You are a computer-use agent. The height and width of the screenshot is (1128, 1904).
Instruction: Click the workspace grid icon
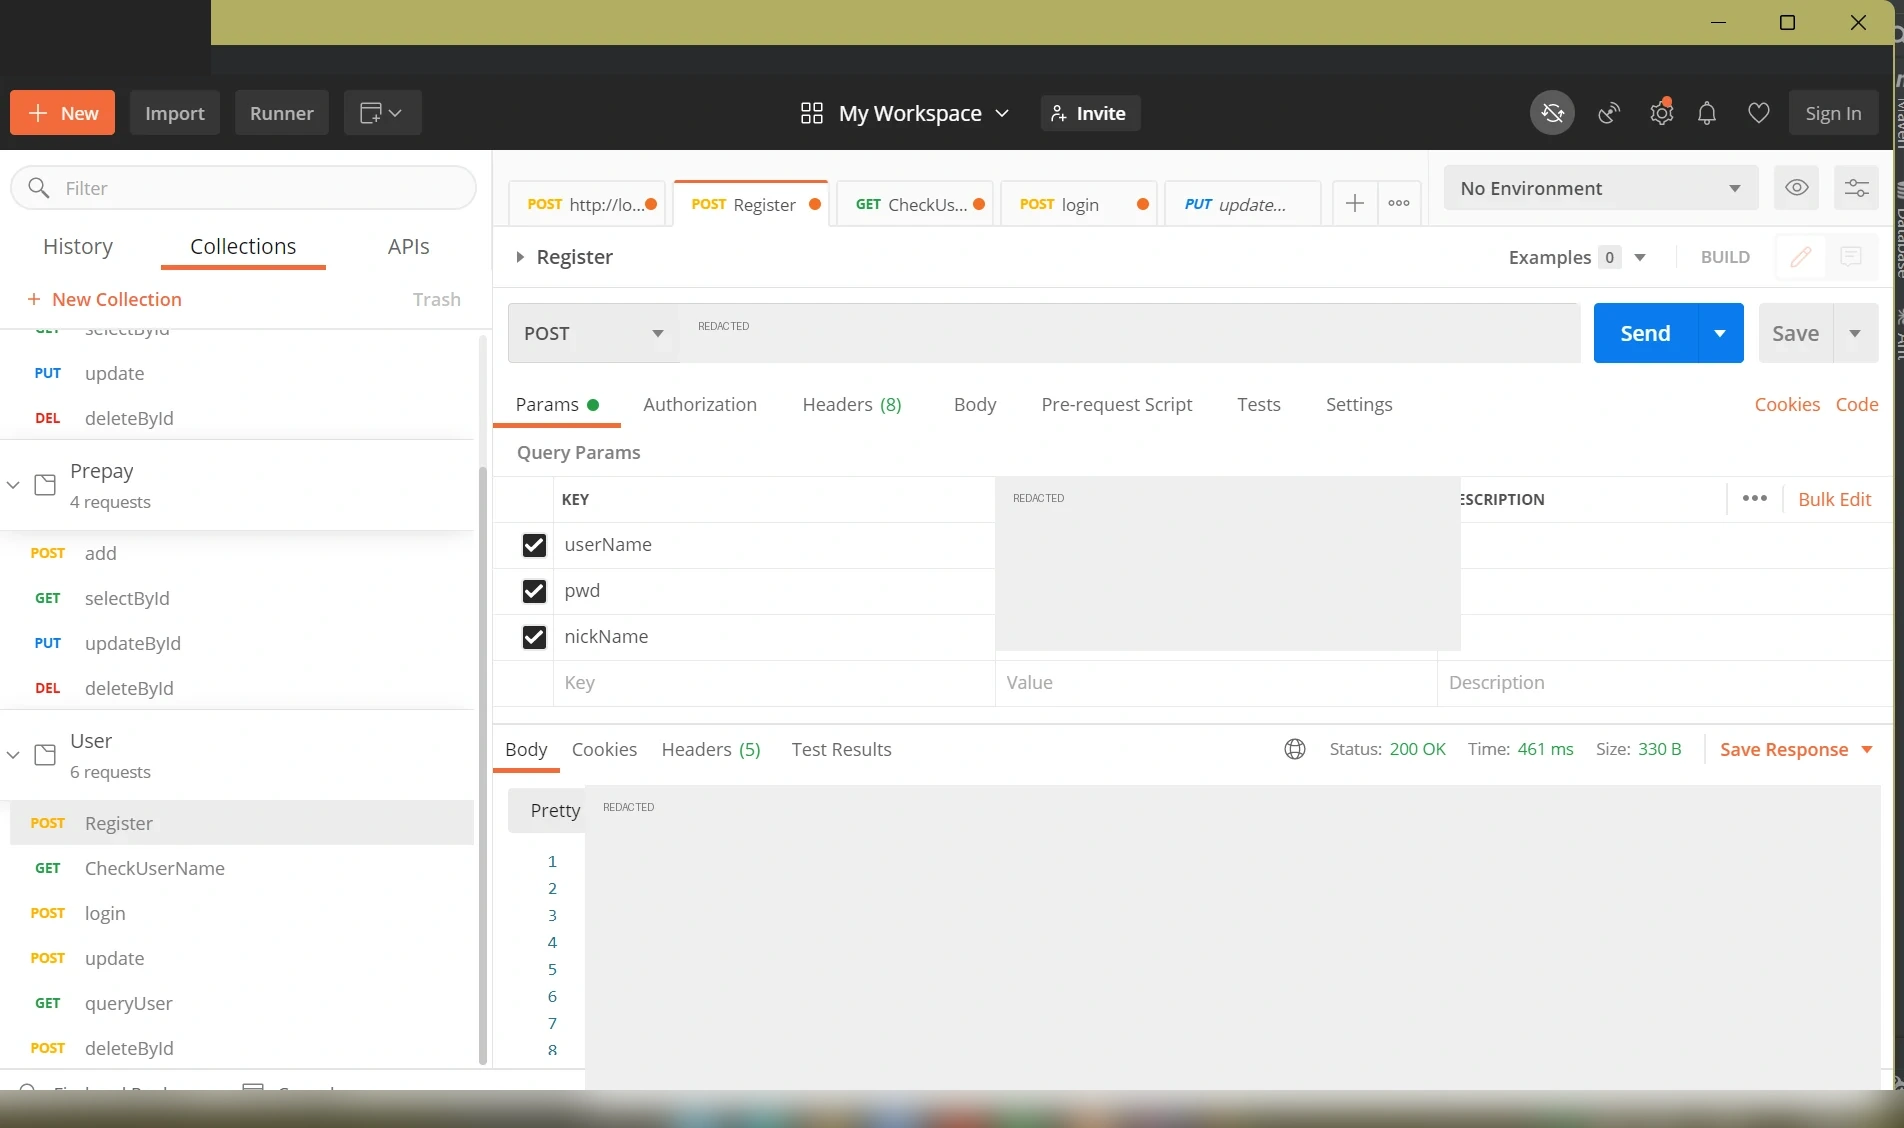coord(811,113)
